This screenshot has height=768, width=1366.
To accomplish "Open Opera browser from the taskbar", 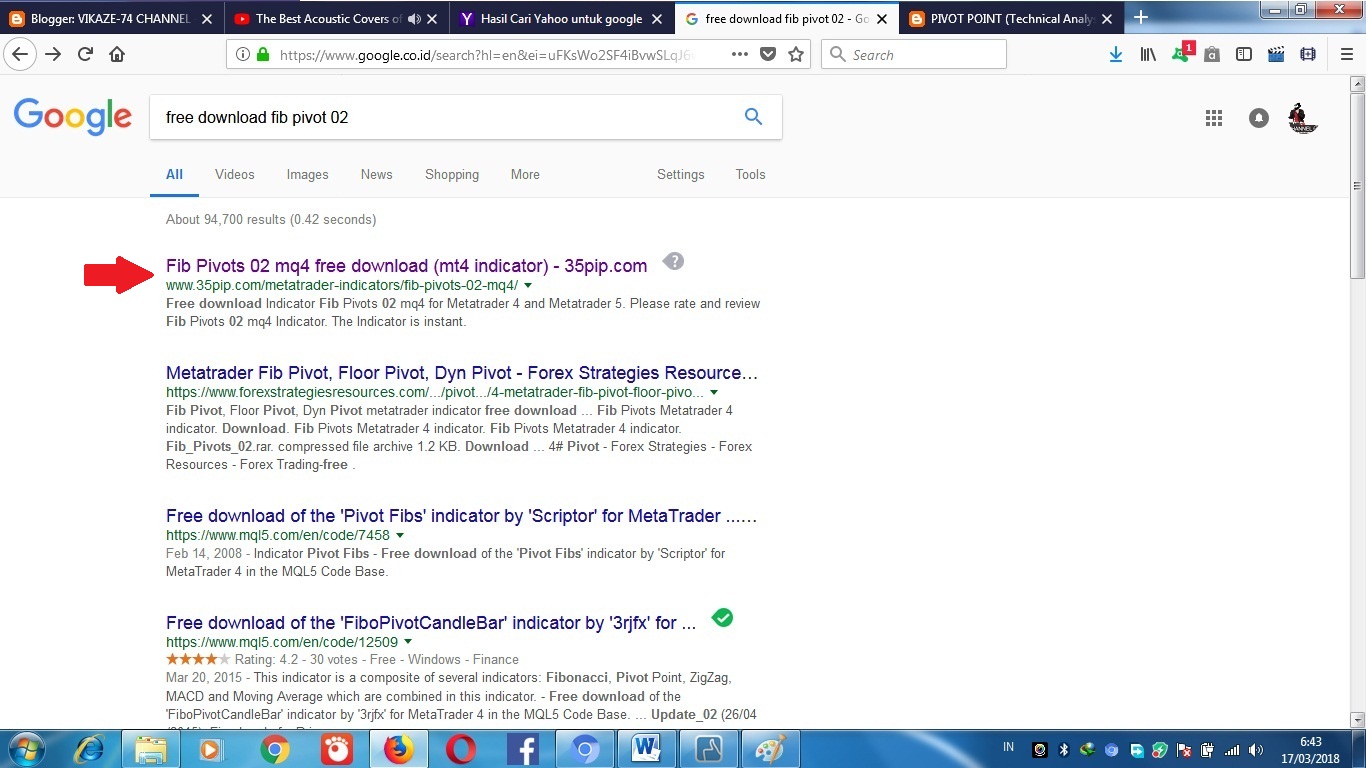I will (x=461, y=749).
